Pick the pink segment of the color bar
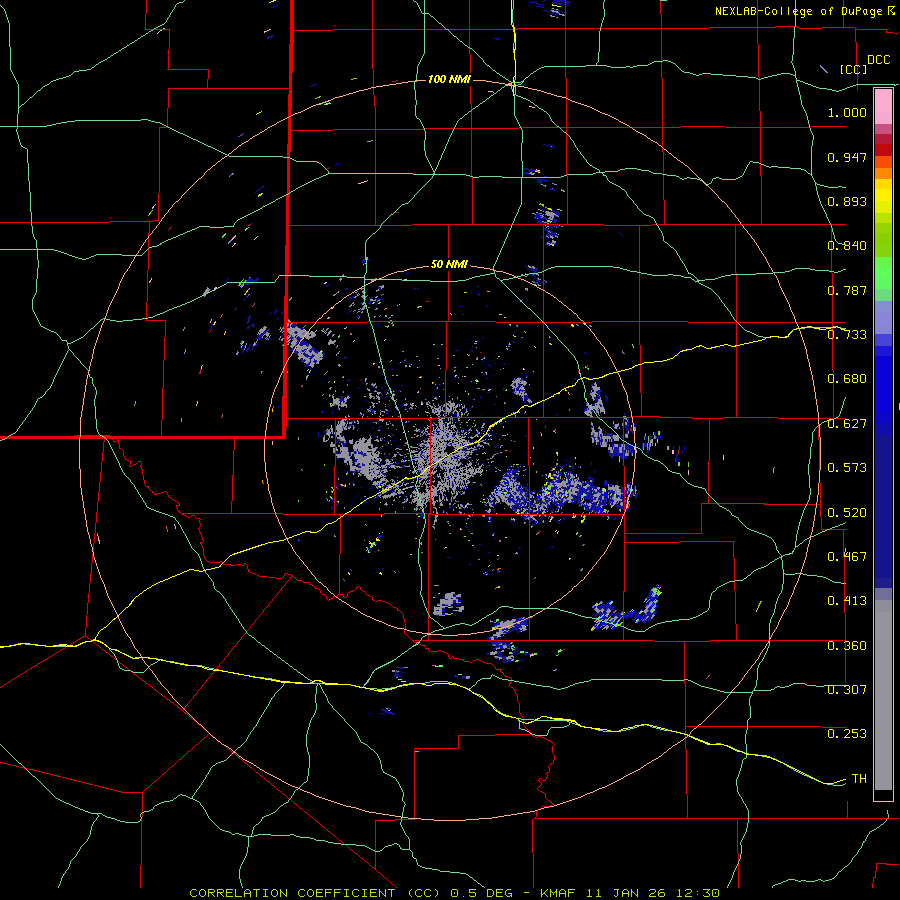Viewport: 900px width, 900px height. coord(883,107)
